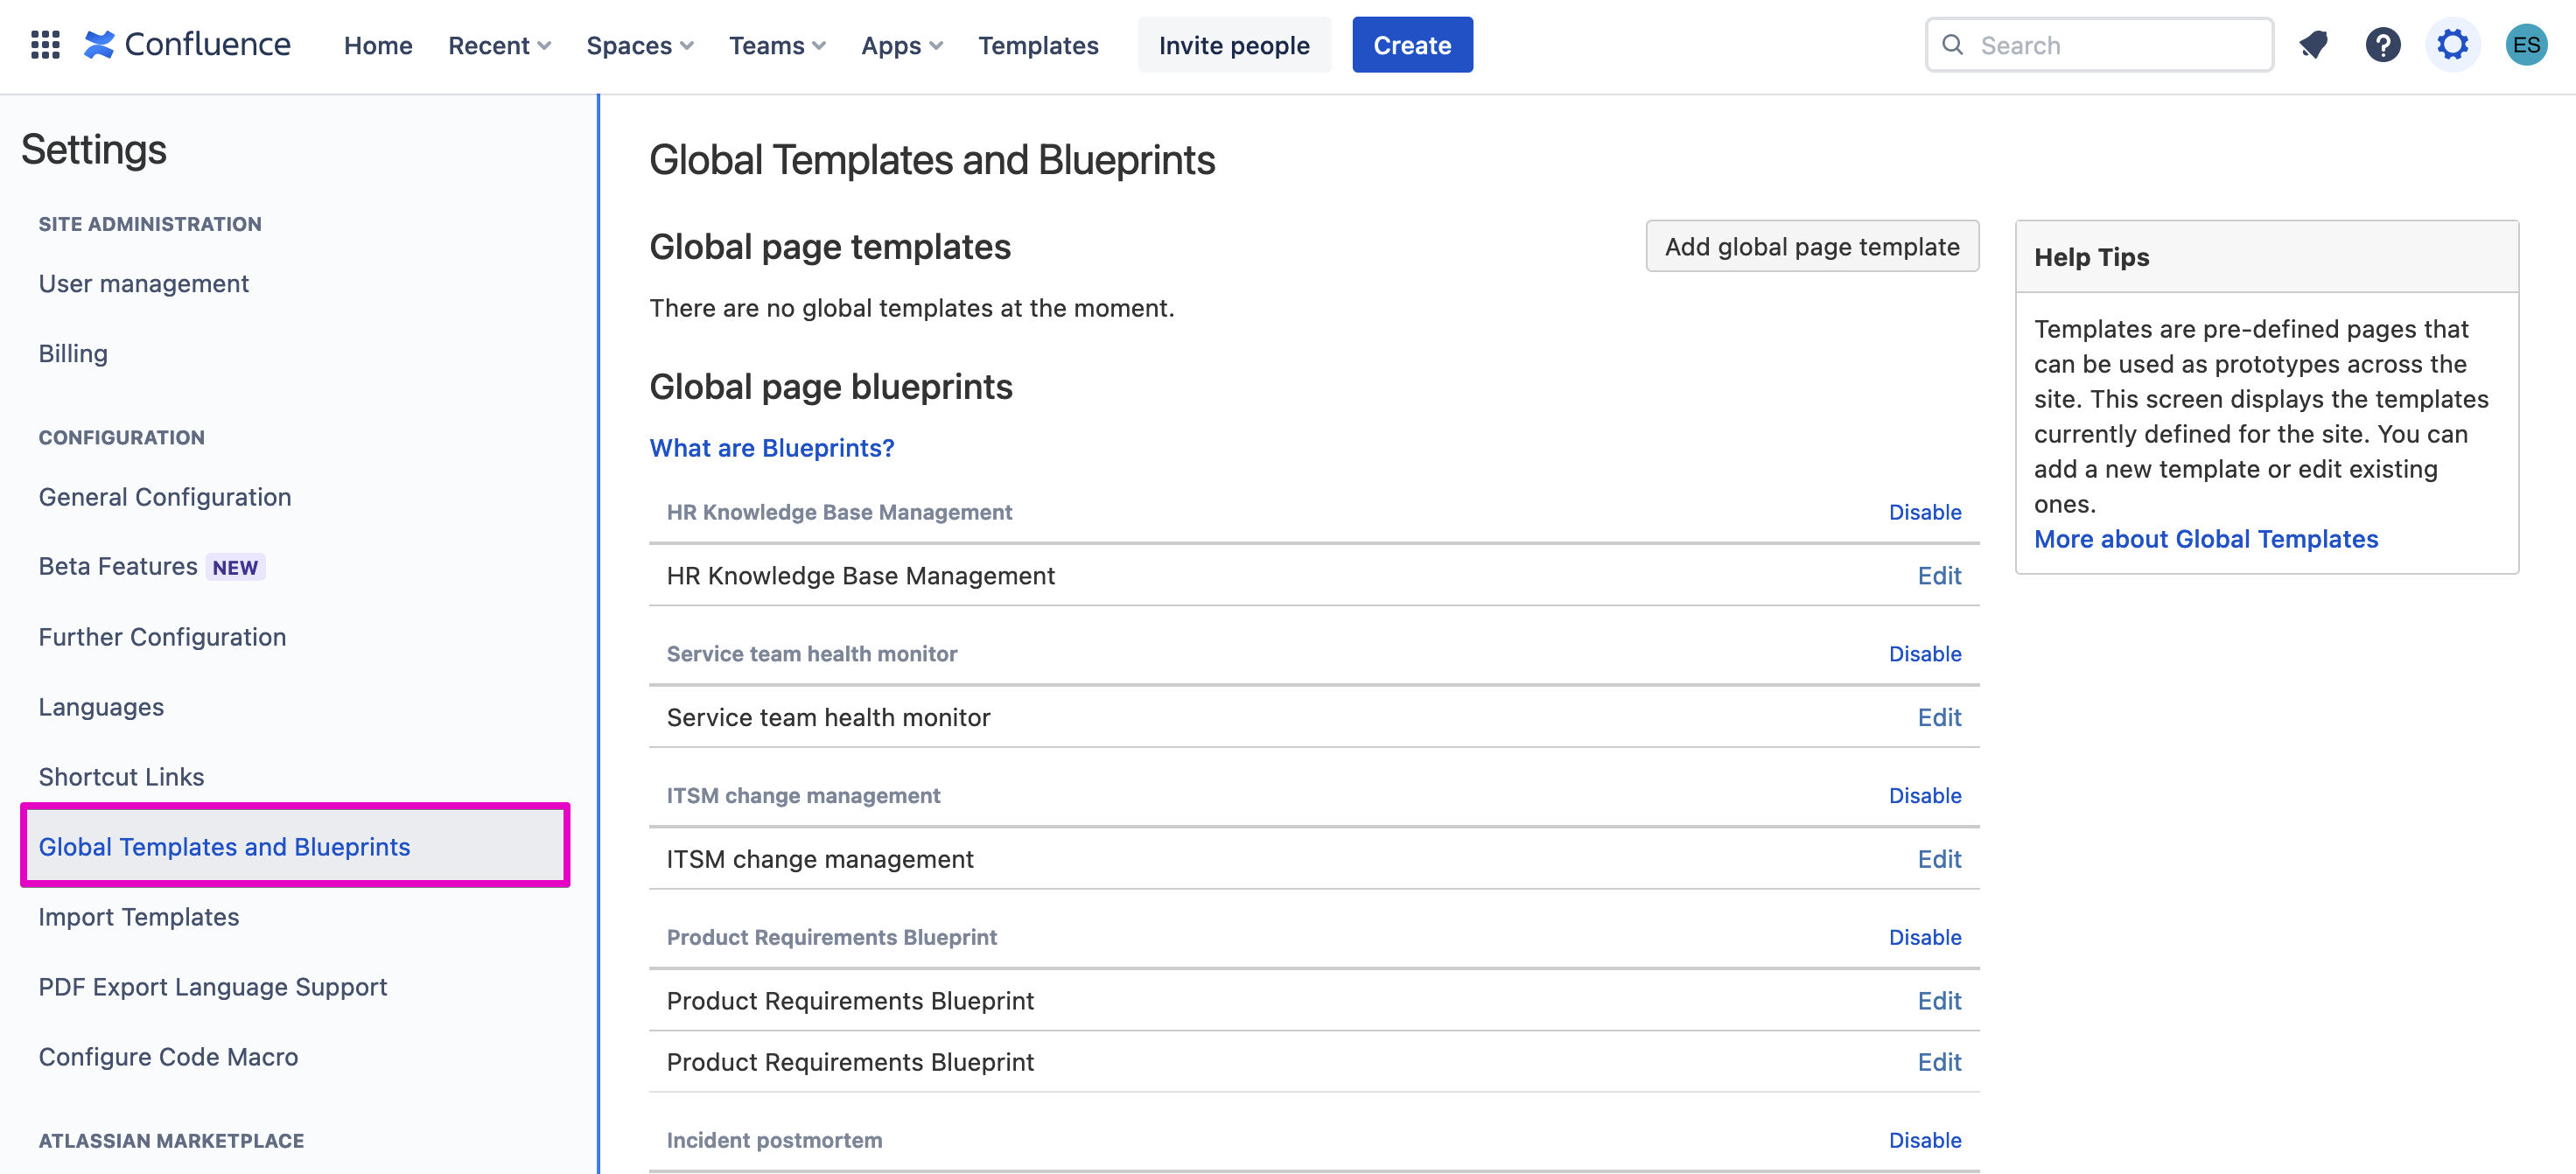Open the What are Blueprints link
Viewport: 2576px width, 1174px height.
[771, 448]
